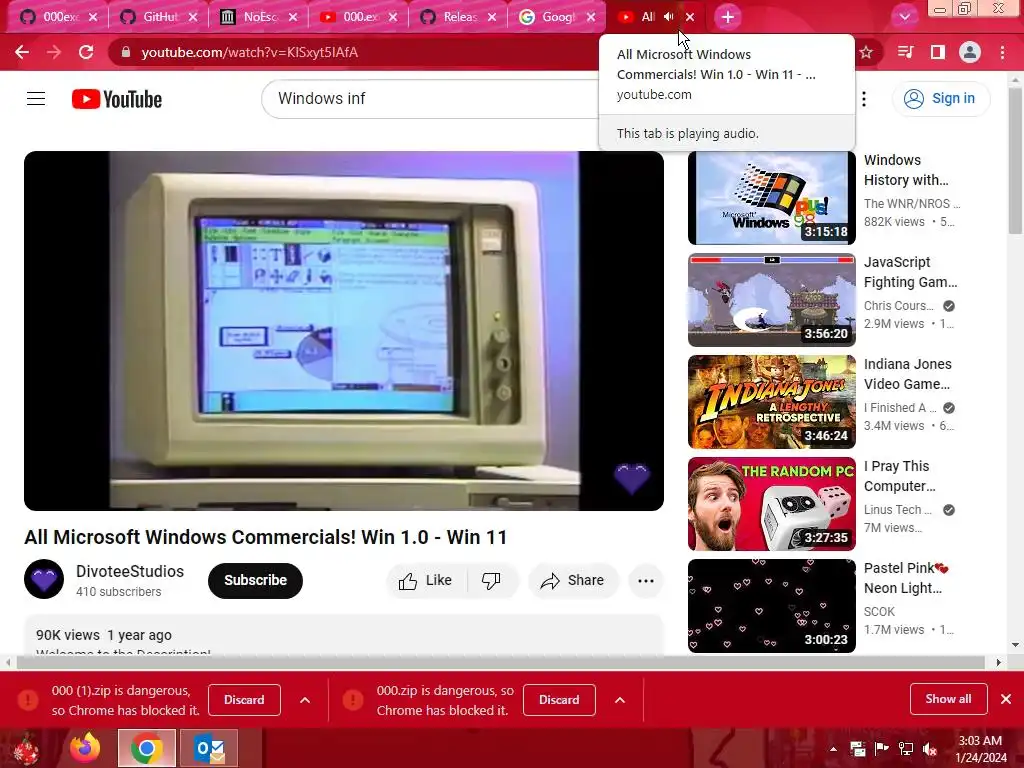Open Windows History video thumbnail
Image resolution: width=1024 pixels, height=768 pixels.
(771, 198)
